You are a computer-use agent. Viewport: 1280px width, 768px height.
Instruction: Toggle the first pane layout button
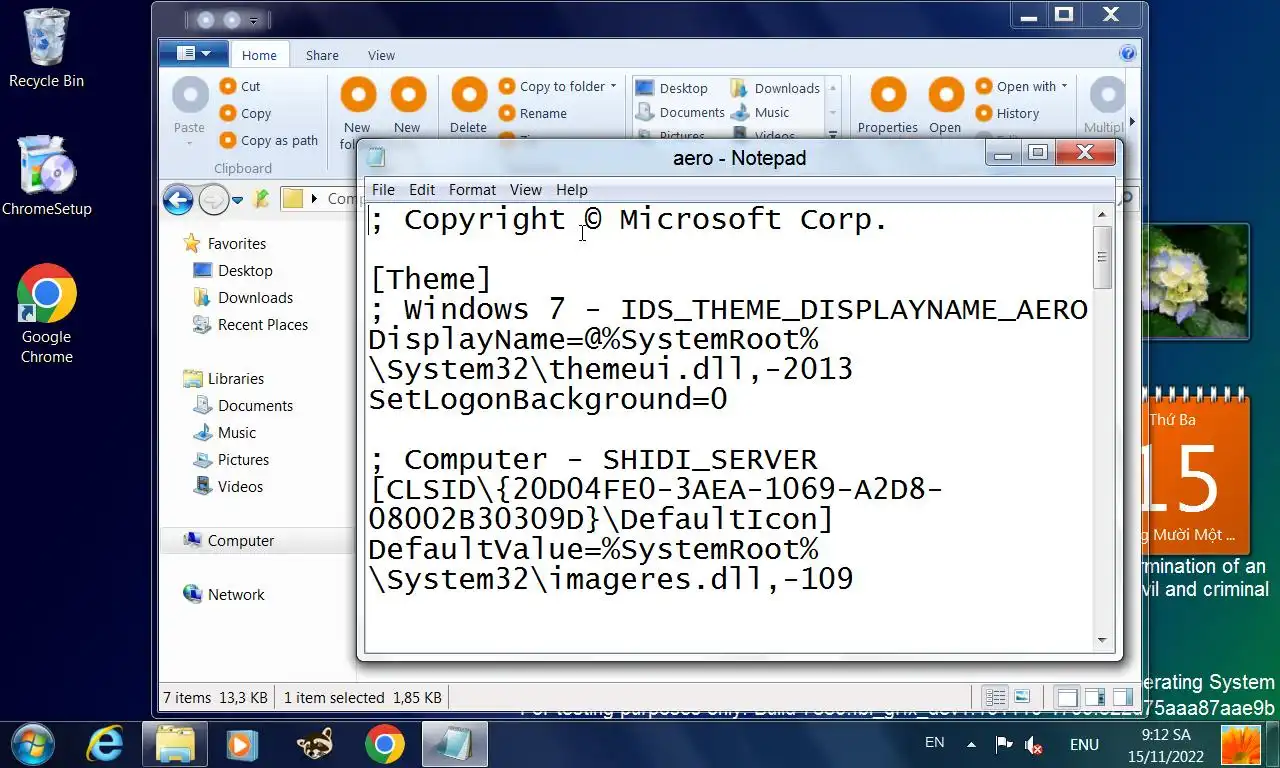(1067, 697)
